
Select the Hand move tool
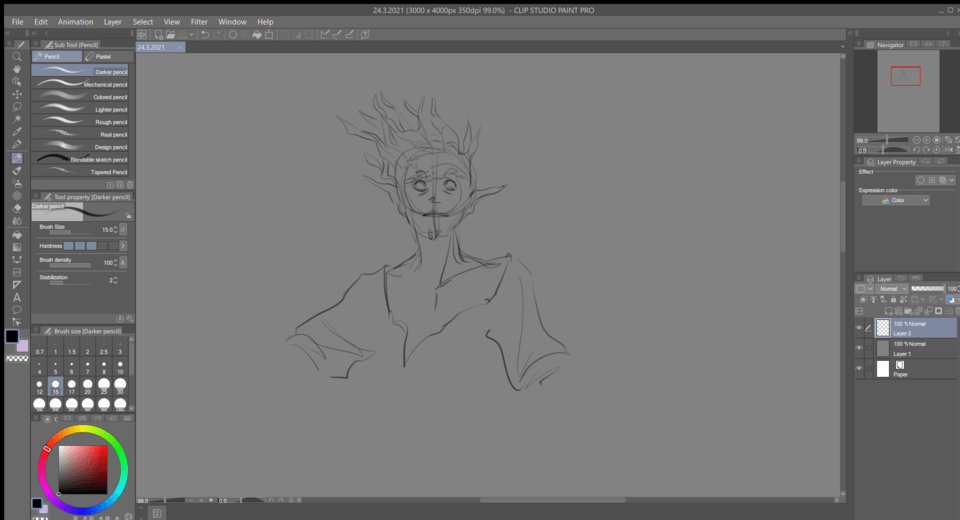17,69
